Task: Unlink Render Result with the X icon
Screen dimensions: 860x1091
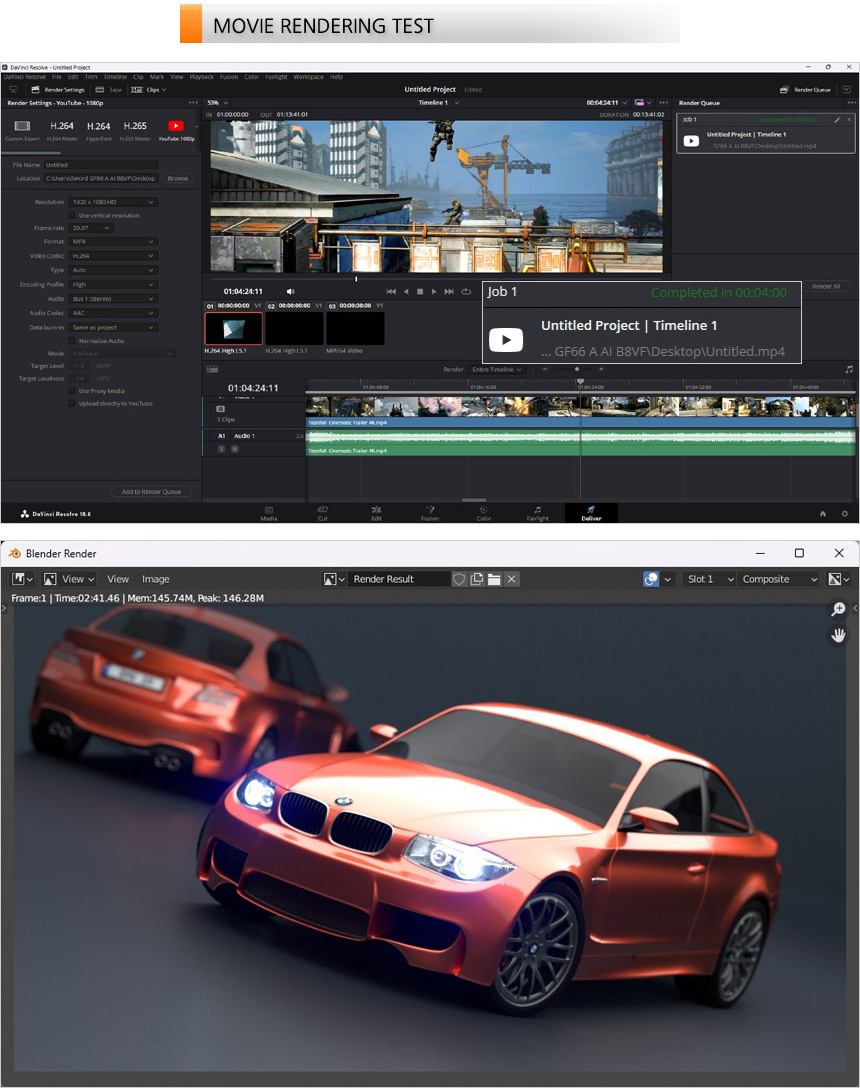Action: coord(511,579)
